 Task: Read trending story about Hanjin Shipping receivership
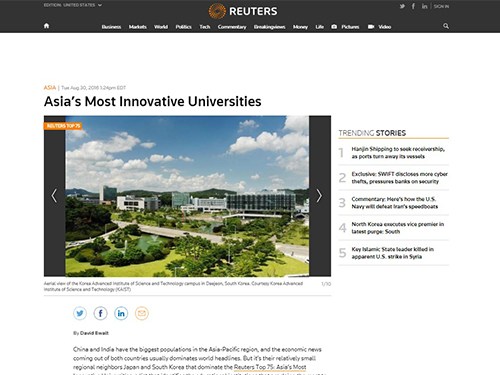pyautogui.click(x=398, y=153)
